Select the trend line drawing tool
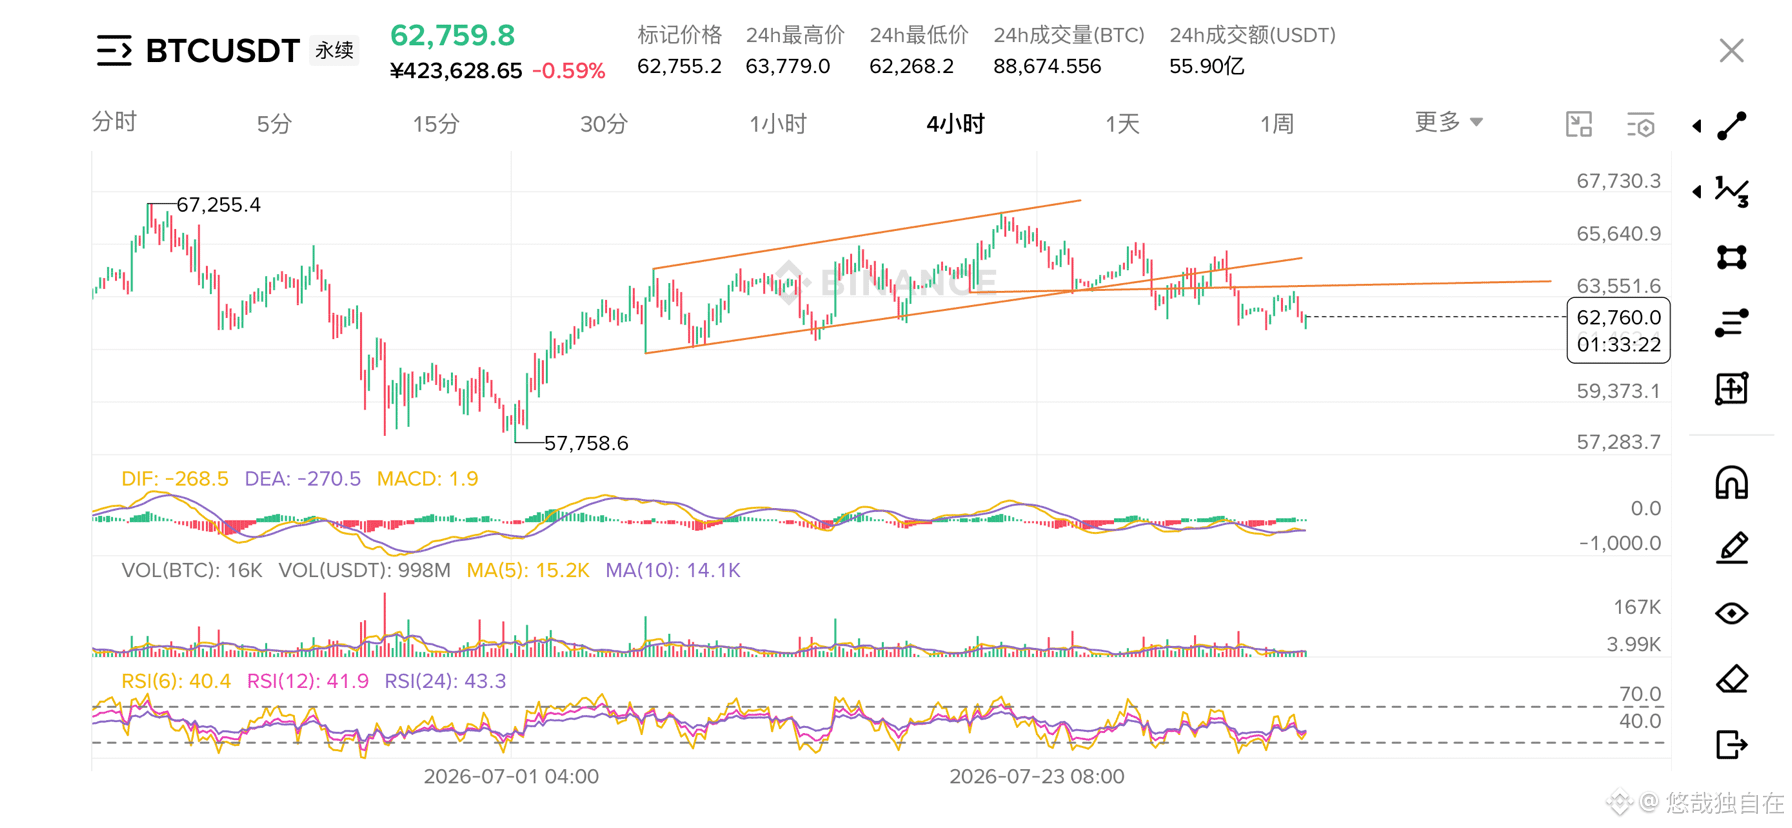 pyautogui.click(x=1732, y=126)
